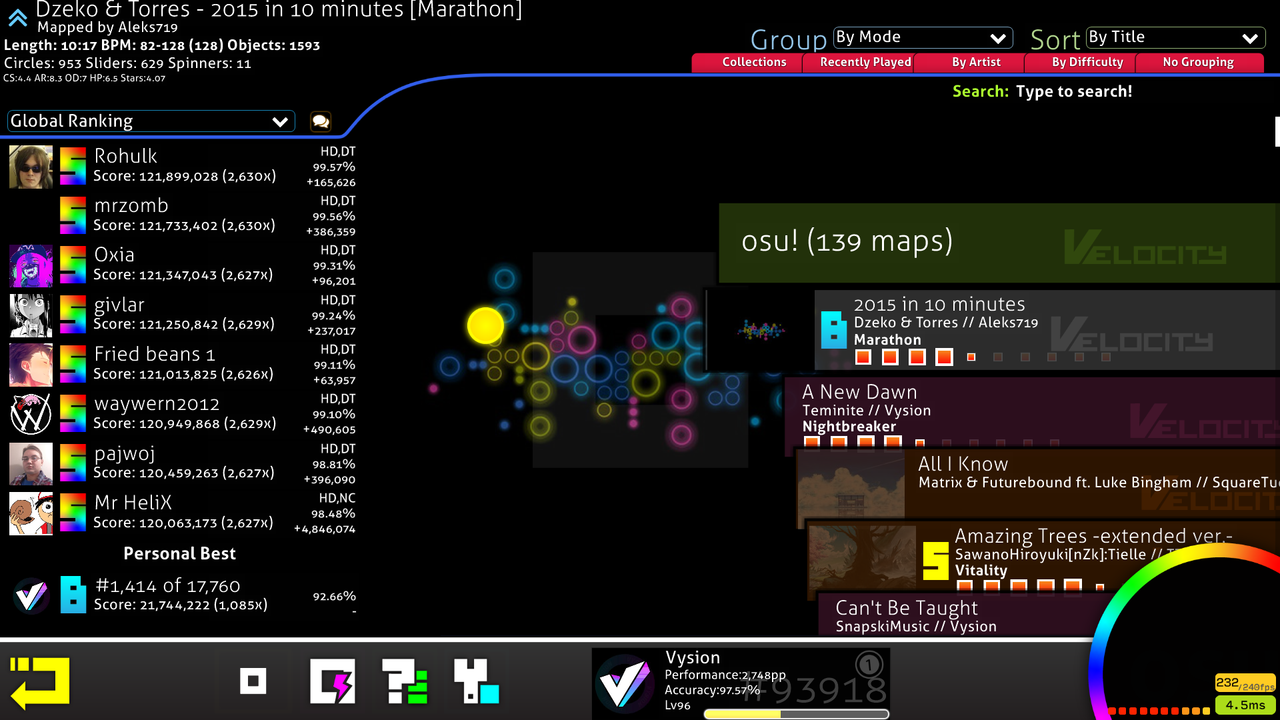This screenshot has height=720, width=1280.
Task: Open the mod selection lightning icon
Action: point(332,682)
